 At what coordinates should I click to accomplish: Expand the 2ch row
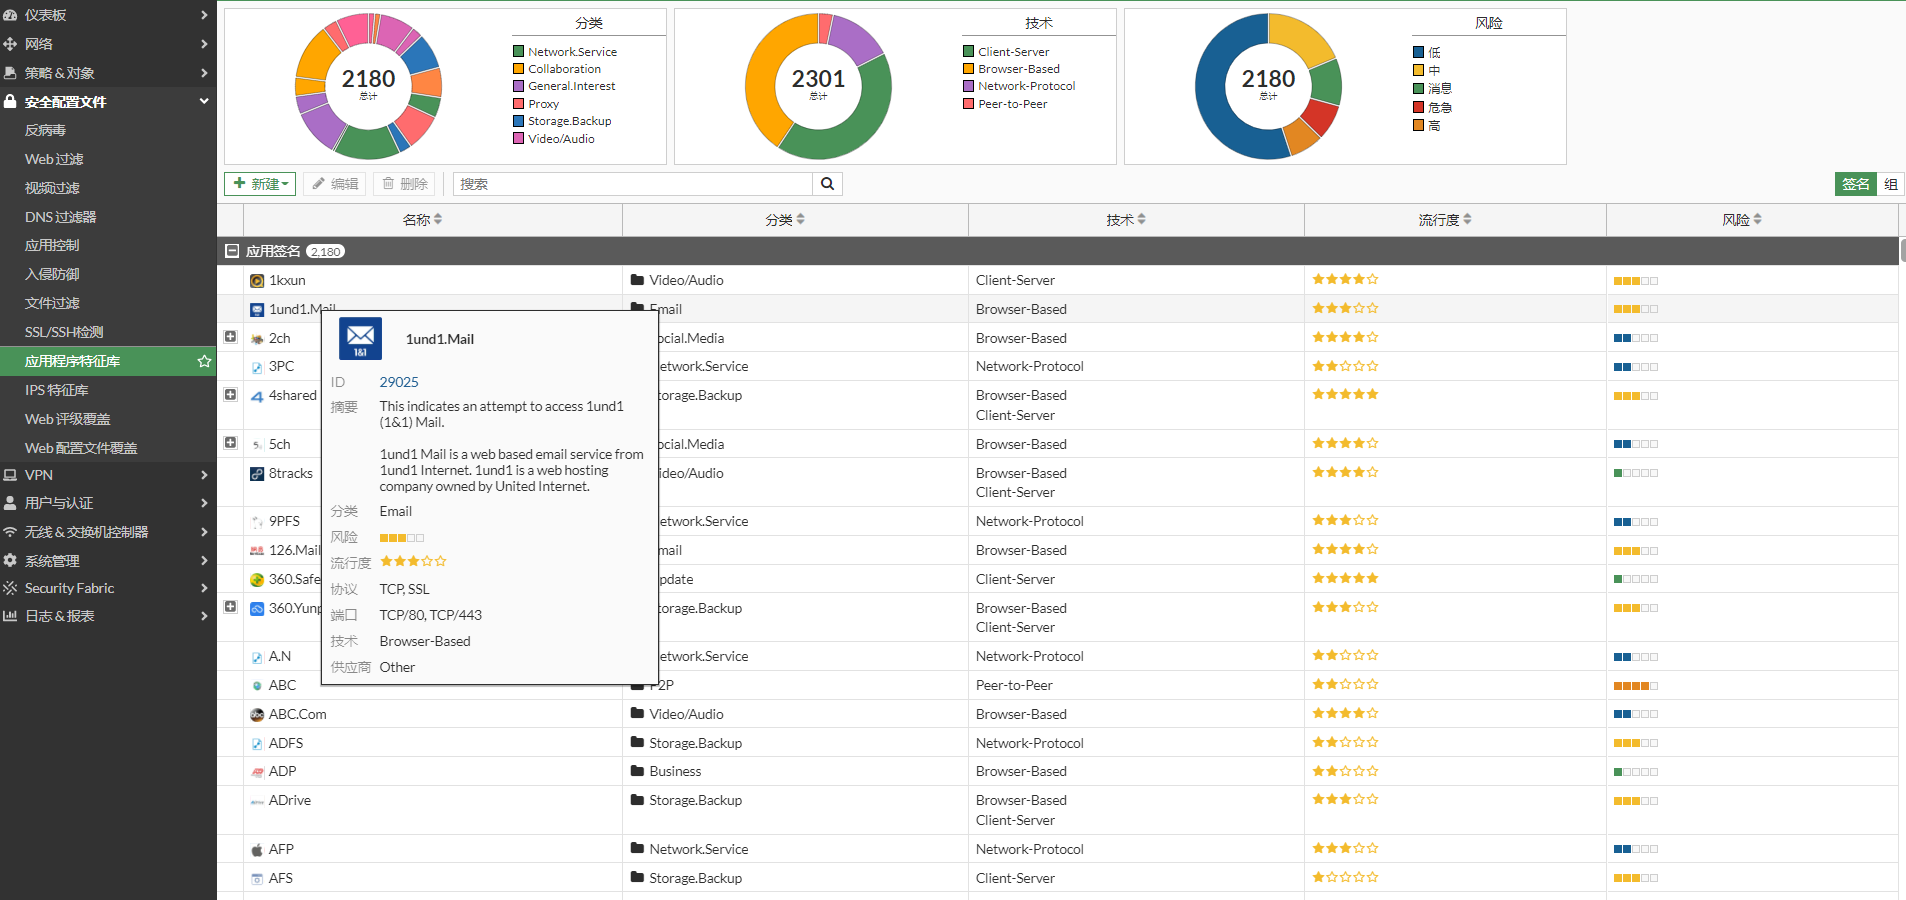point(230,337)
